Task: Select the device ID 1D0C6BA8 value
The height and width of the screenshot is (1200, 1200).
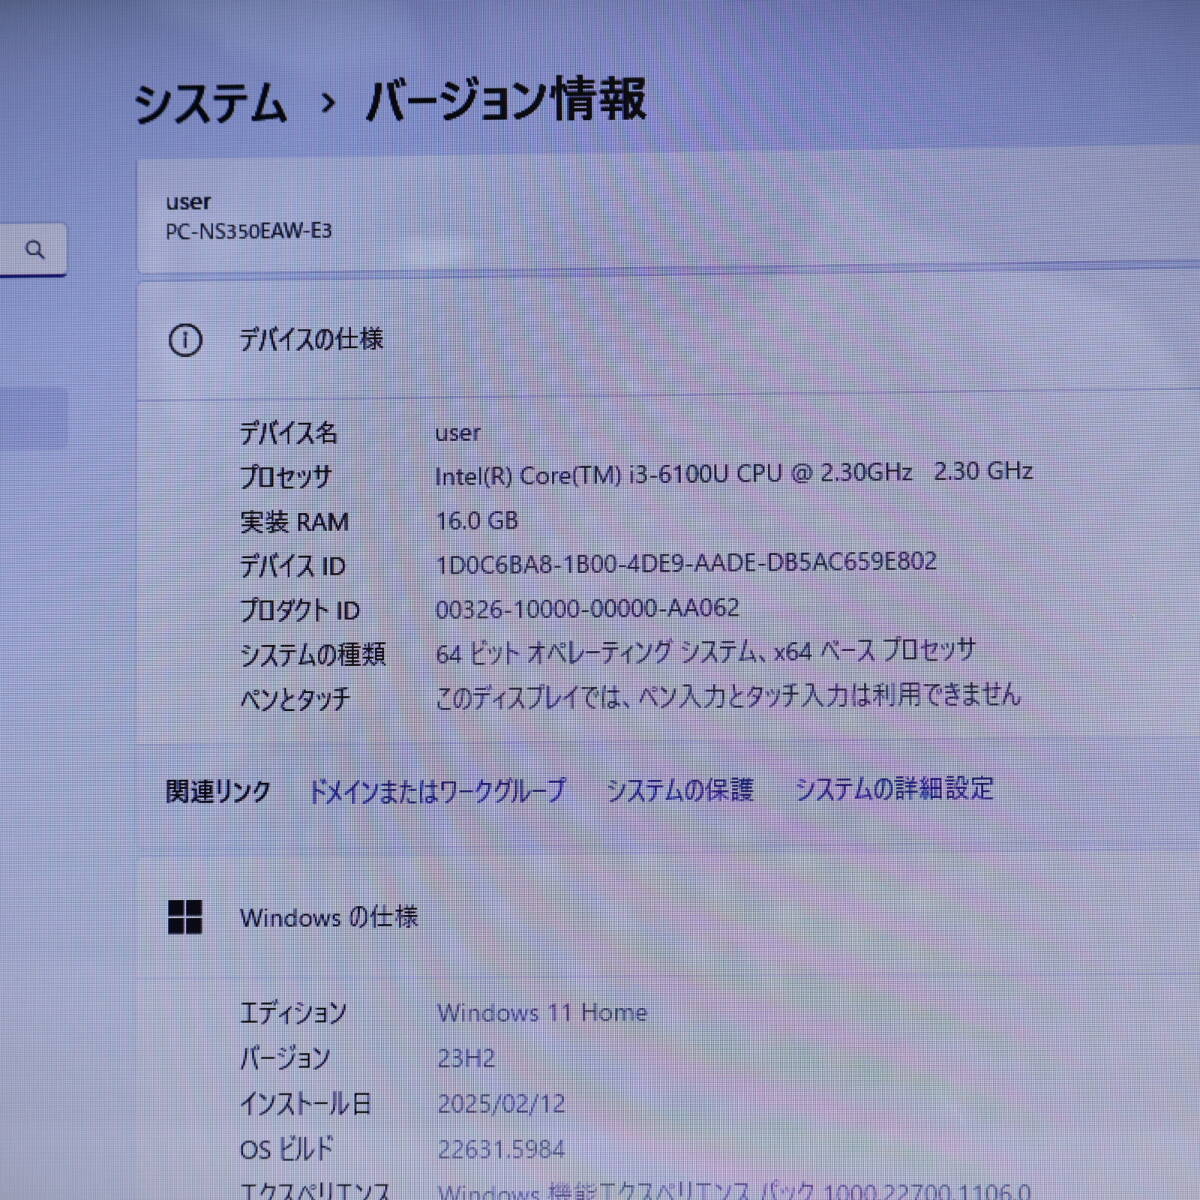Action: [x=686, y=563]
